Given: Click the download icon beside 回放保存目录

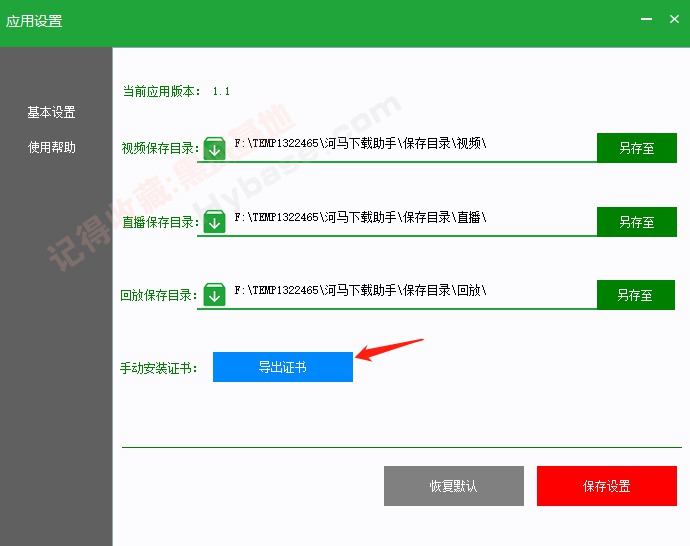Looking at the screenshot, I should (x=214, y=294).
